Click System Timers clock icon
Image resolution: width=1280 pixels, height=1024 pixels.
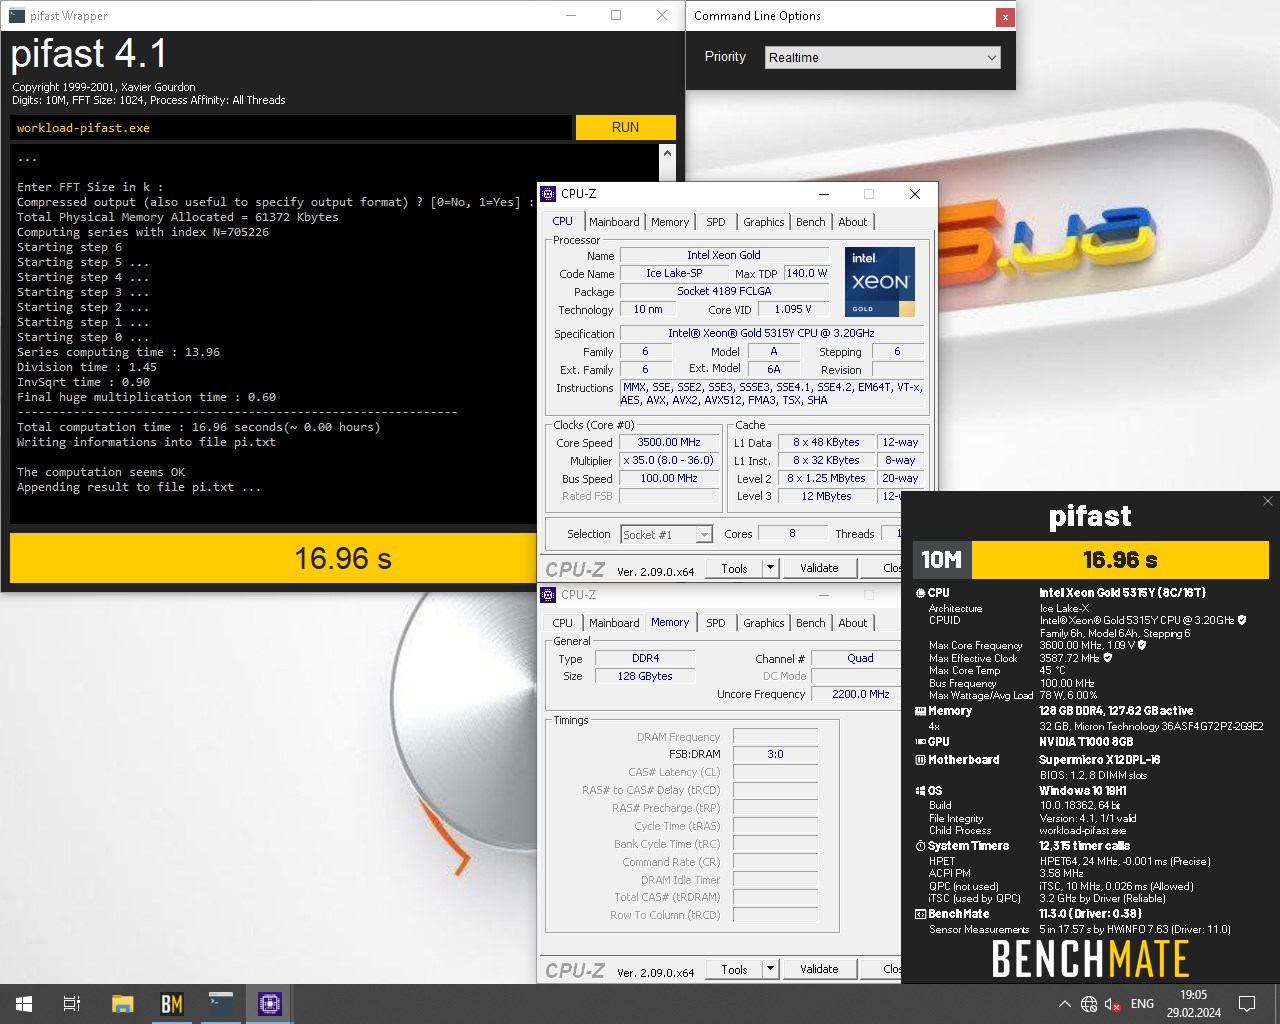pos(920,846)
